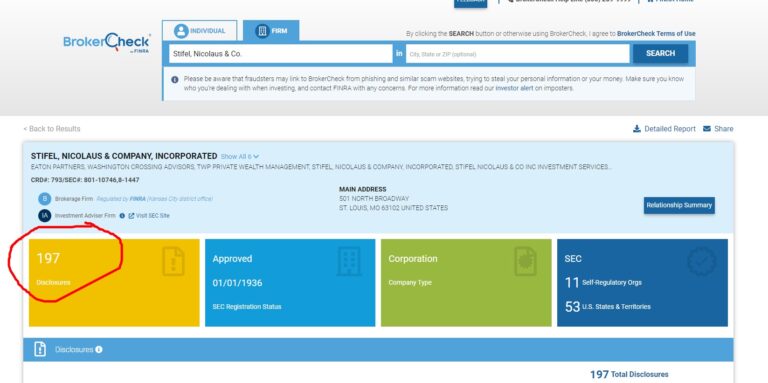
Task: Focus the firm name search field
Action: pyautogui.click(x=281, y=54)
